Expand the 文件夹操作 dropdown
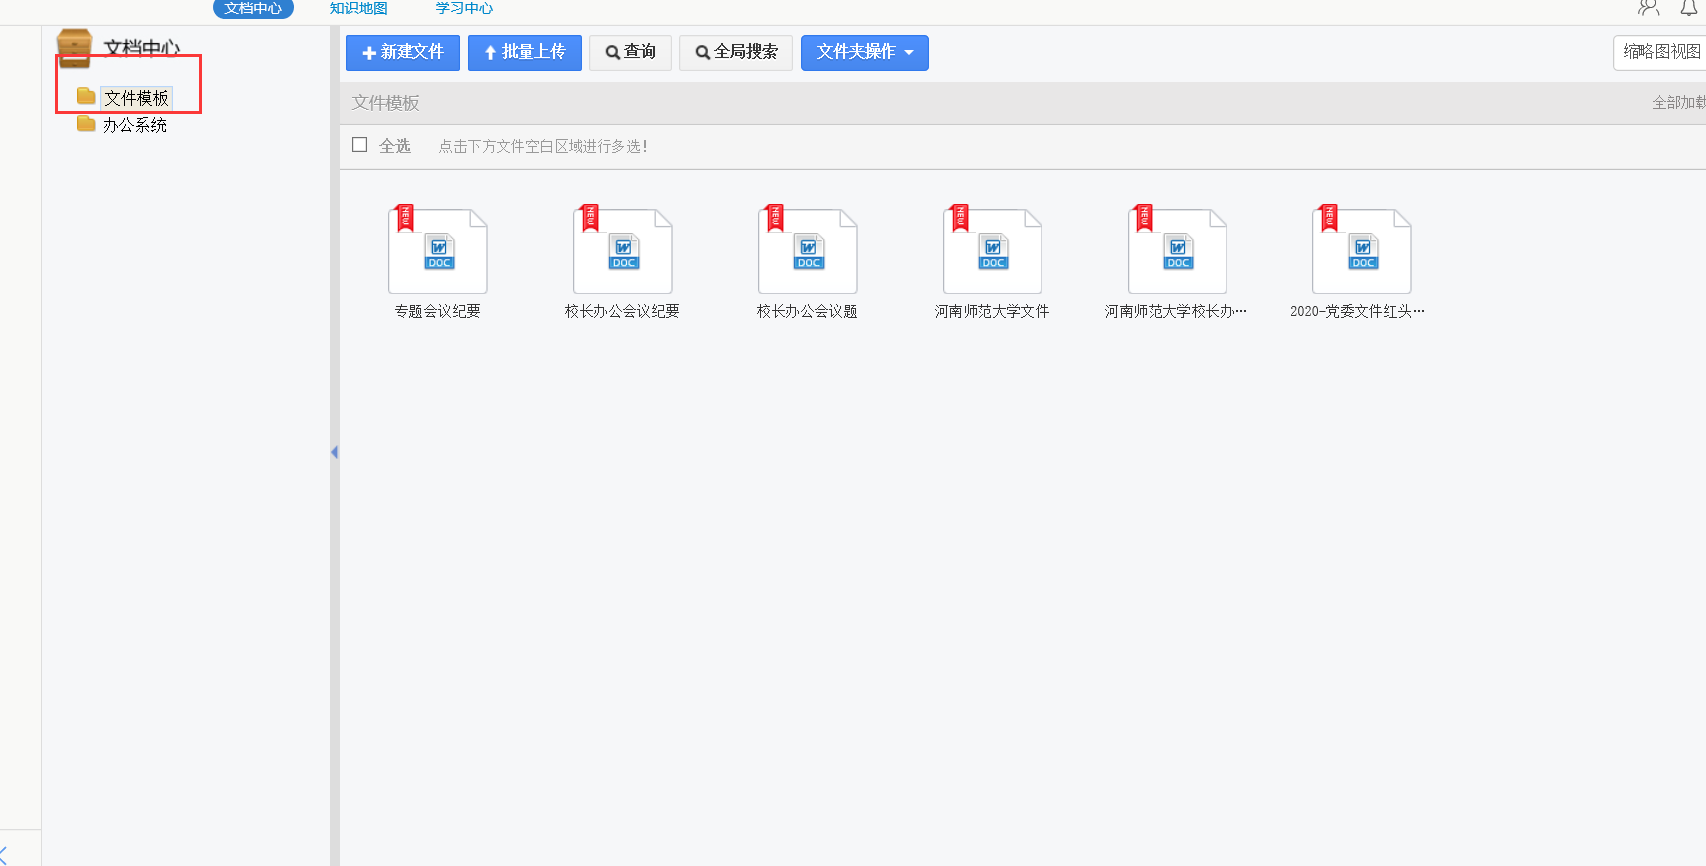1706x866 pixels. pos(864,53)
